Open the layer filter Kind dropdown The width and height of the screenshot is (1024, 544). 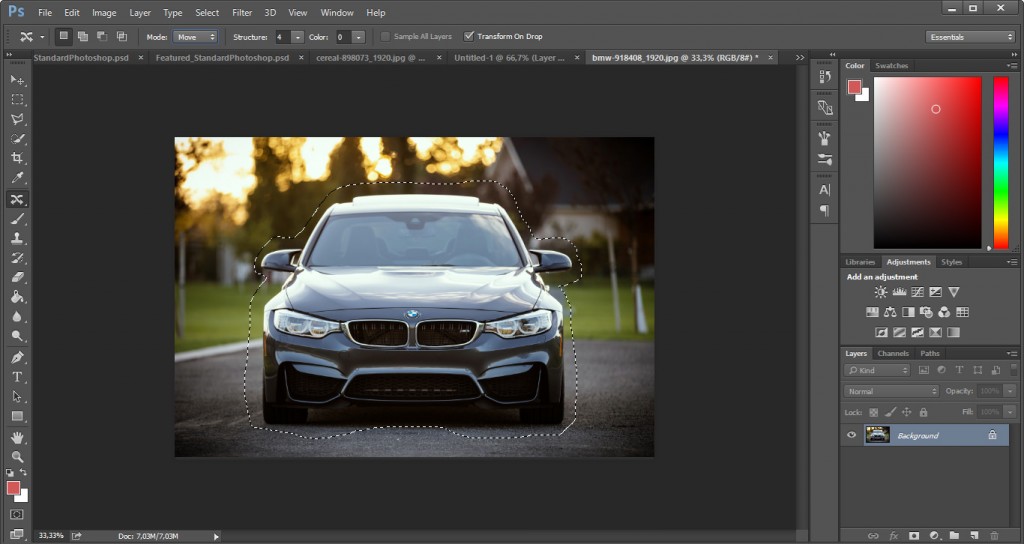point(876,370)
